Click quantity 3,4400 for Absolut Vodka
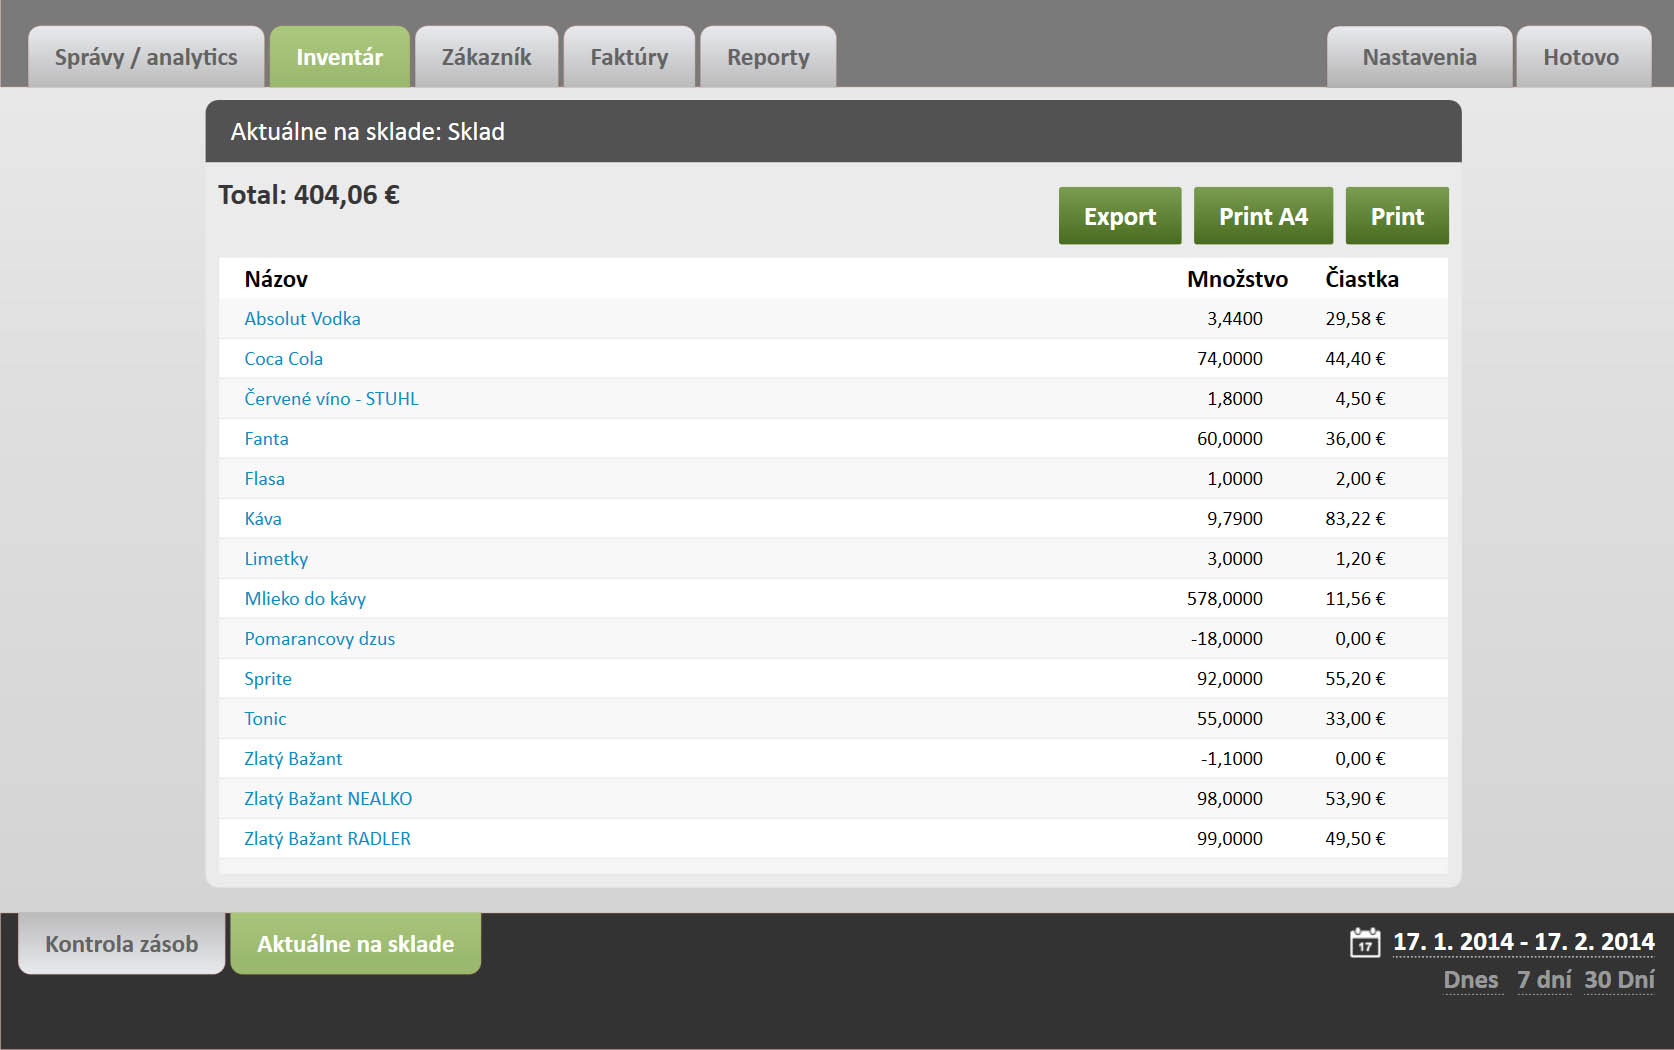The image size is (1674, 1050). (x=1235, y=319)
